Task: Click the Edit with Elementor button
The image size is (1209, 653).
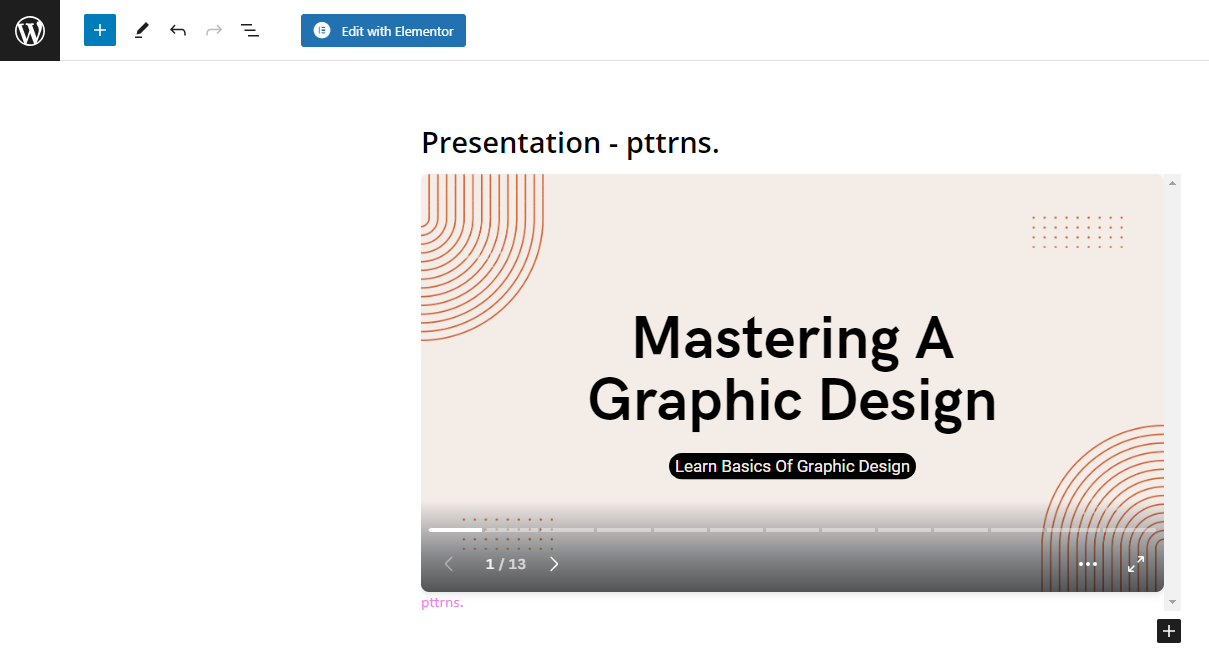Action: tap(383, 30)
